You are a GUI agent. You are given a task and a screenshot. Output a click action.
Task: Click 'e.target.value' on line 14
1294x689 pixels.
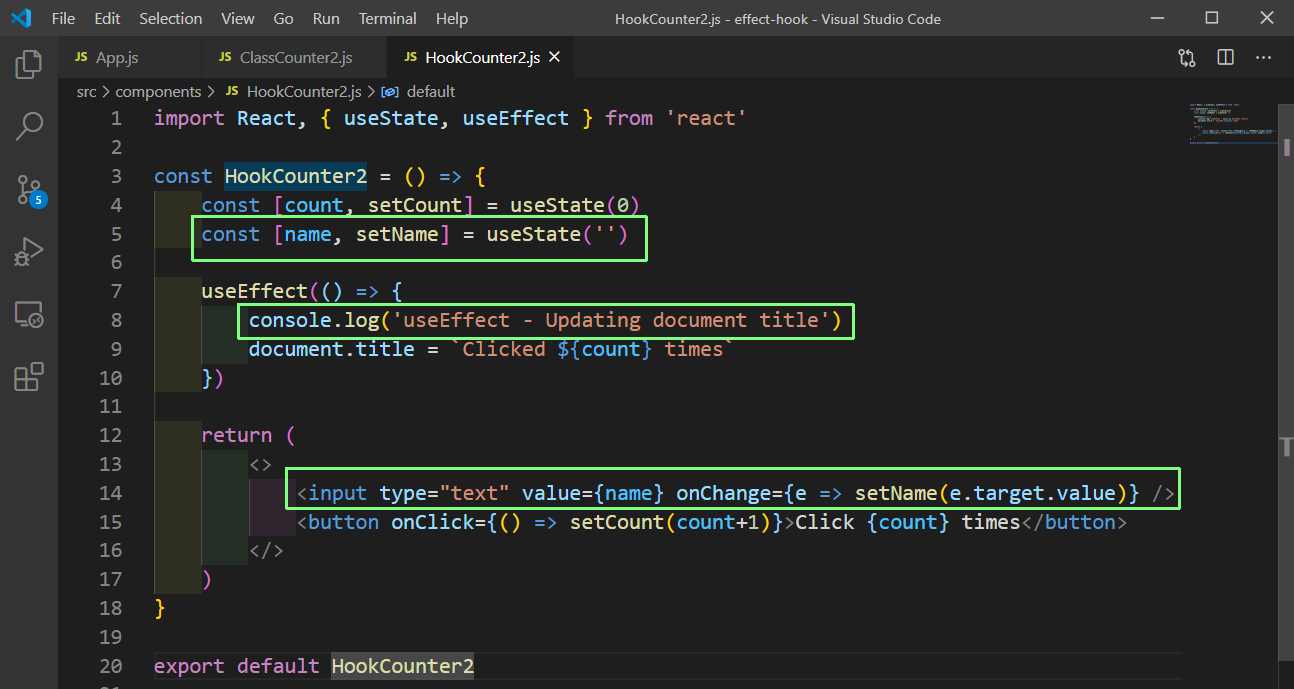(x=1033, y=493)
